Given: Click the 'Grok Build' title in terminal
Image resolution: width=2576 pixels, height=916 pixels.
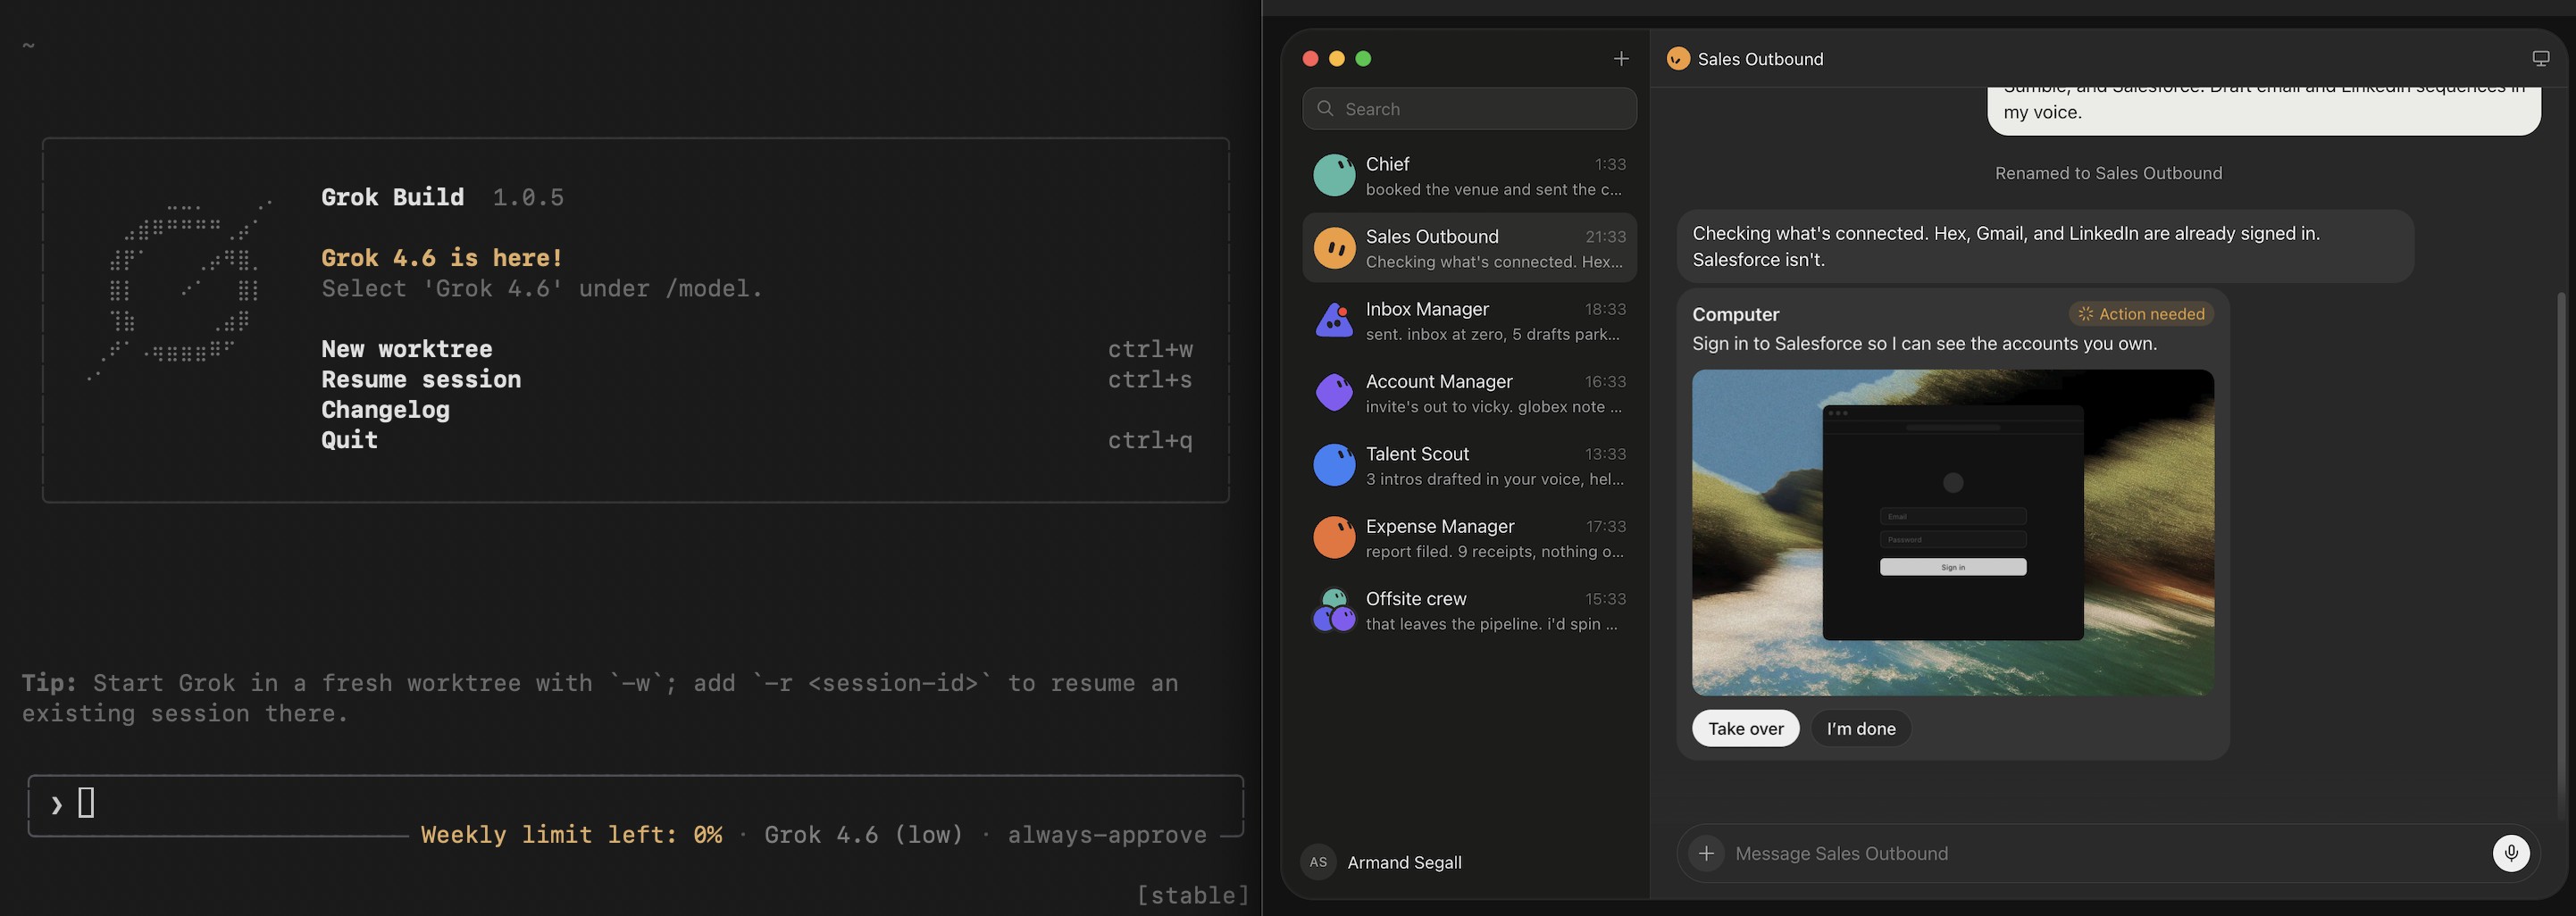Looking at the screenshot, I should pos(392,197).
